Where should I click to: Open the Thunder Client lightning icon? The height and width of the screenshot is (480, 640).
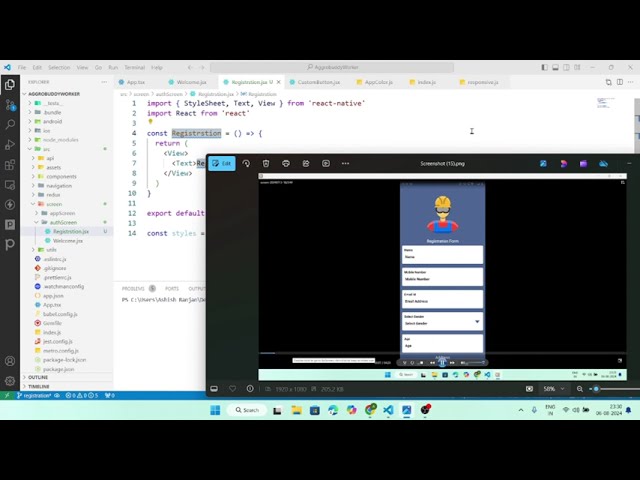[x=10, y=204]
